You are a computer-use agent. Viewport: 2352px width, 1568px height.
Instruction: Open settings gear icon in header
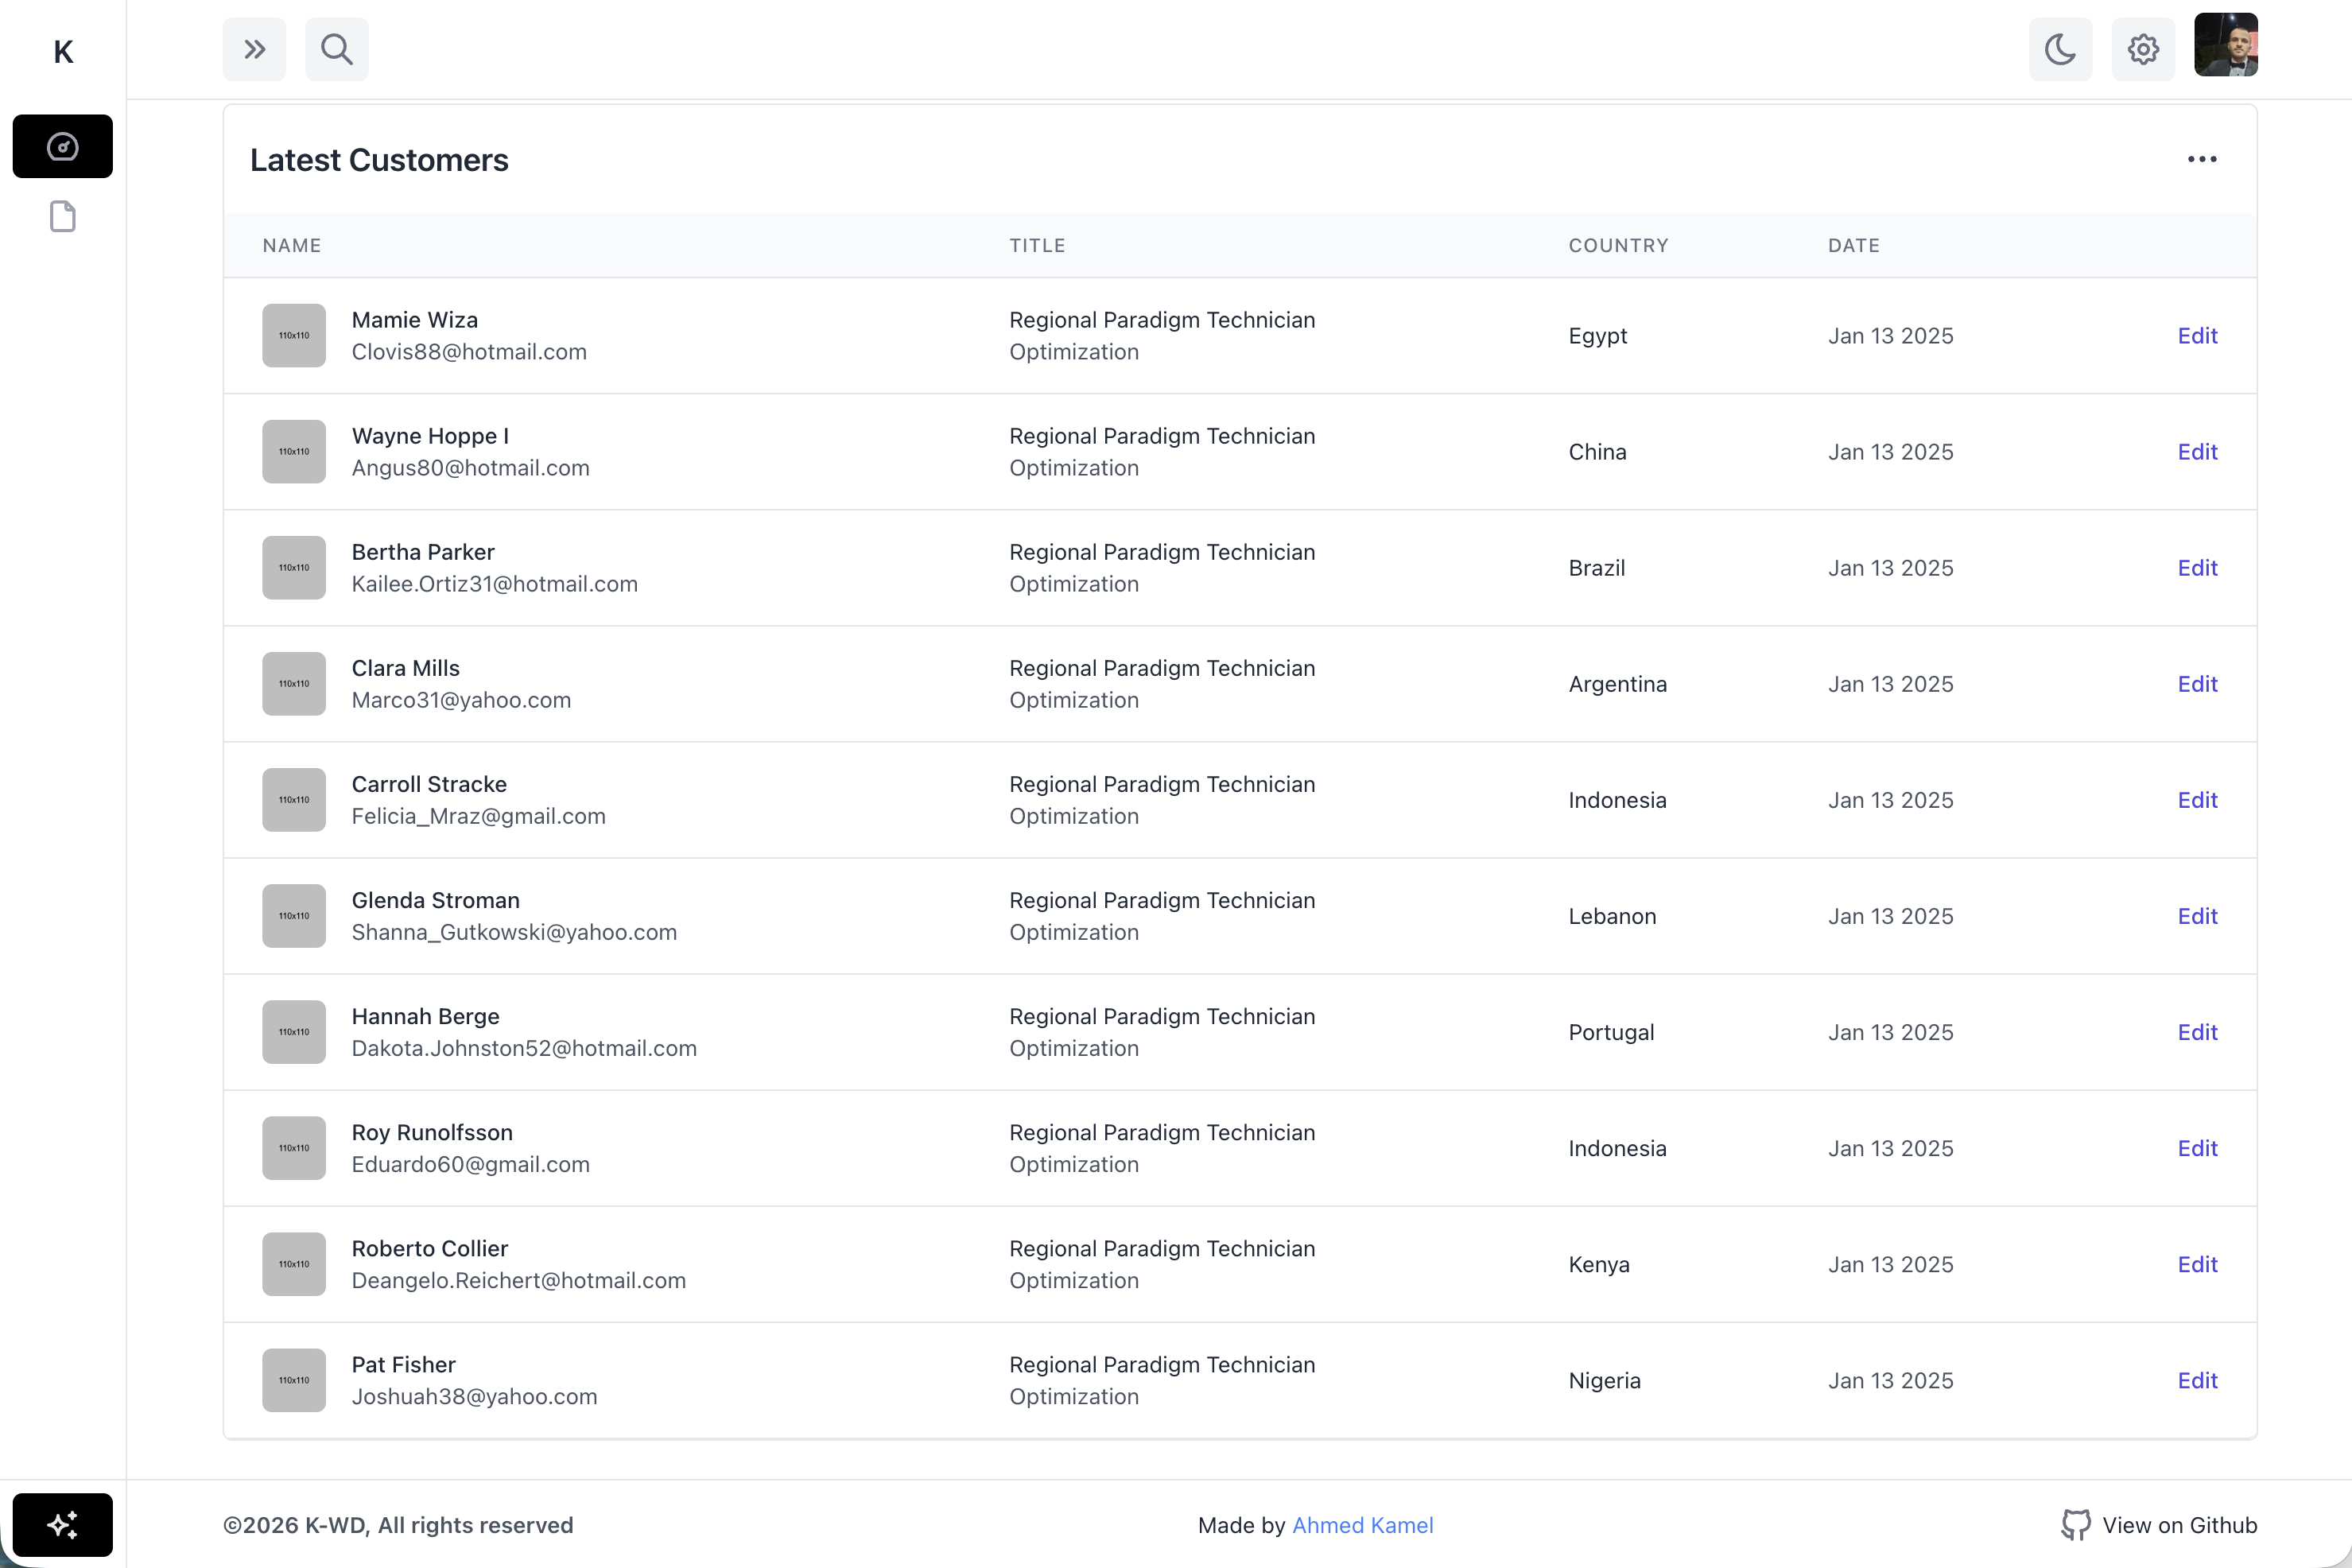tap(2143, 49)
